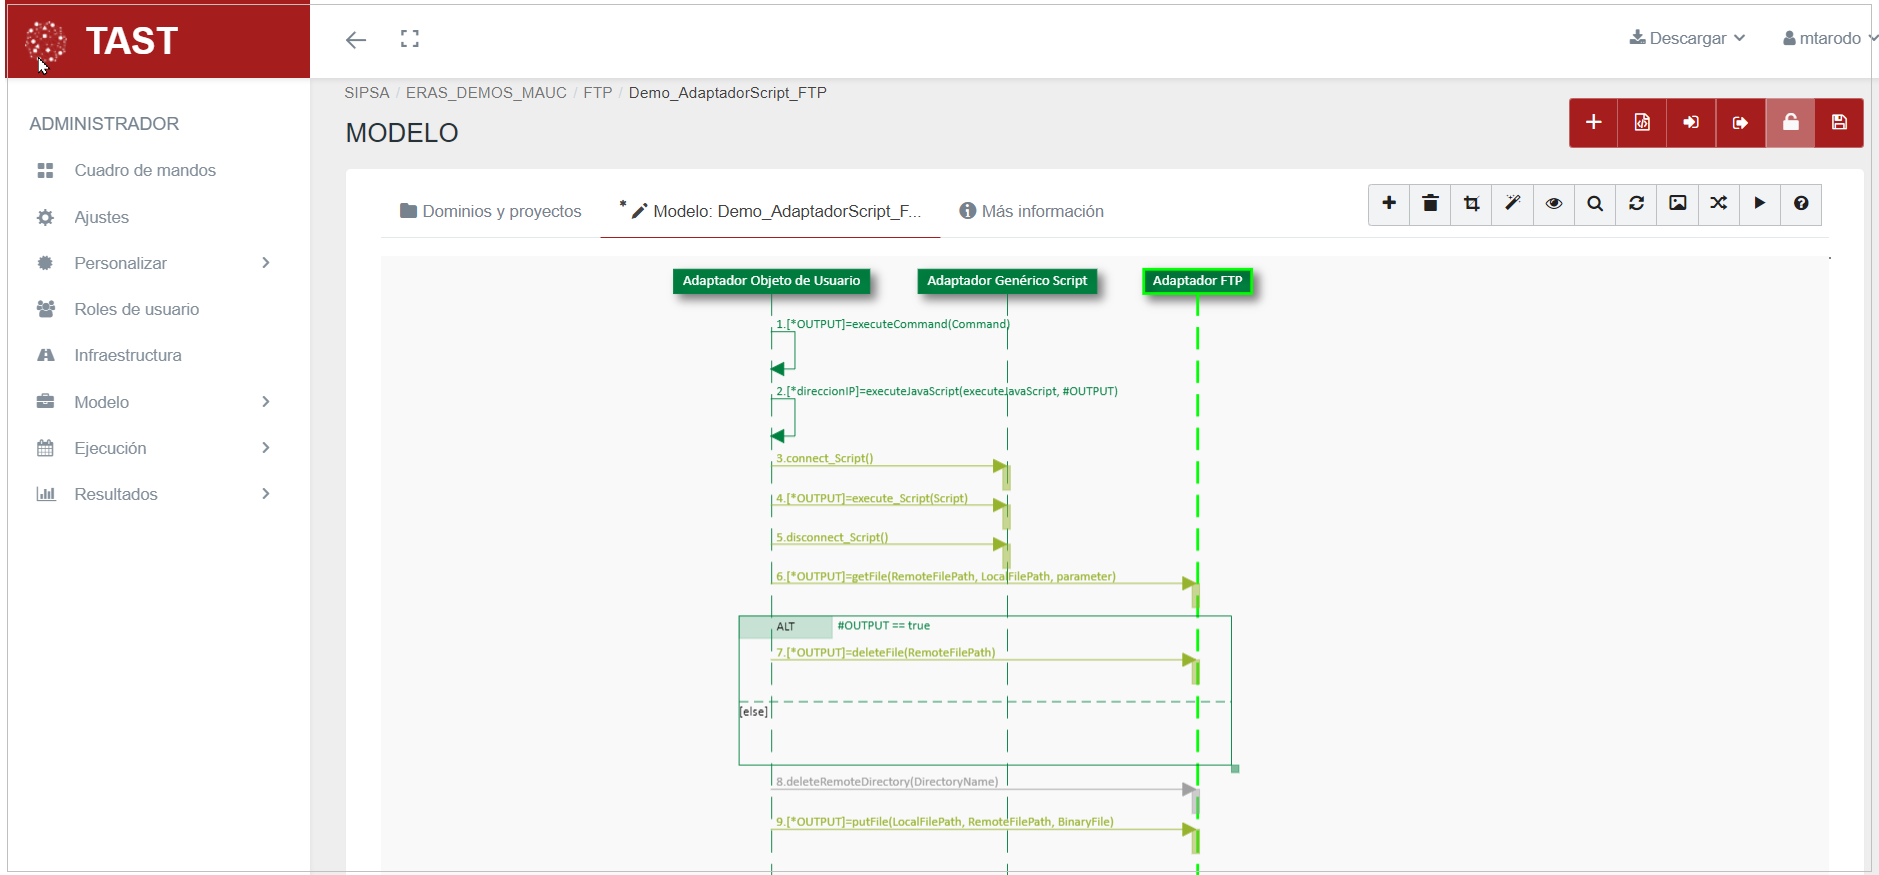This screenshot has width=1879, height=875.
Task: Go to Cuadro de mandos
Action: pyautogui.click(x=145, y=170)
